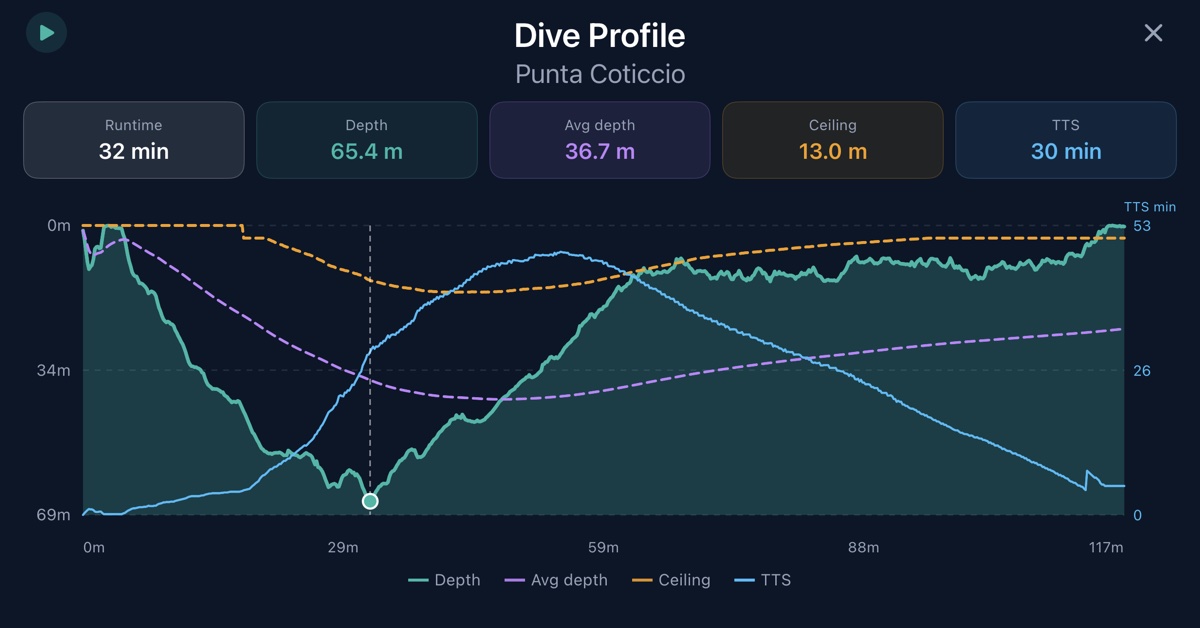Select the Depth 65.4 m card
Screen dimensions: 1200x628
pos(367,140)
